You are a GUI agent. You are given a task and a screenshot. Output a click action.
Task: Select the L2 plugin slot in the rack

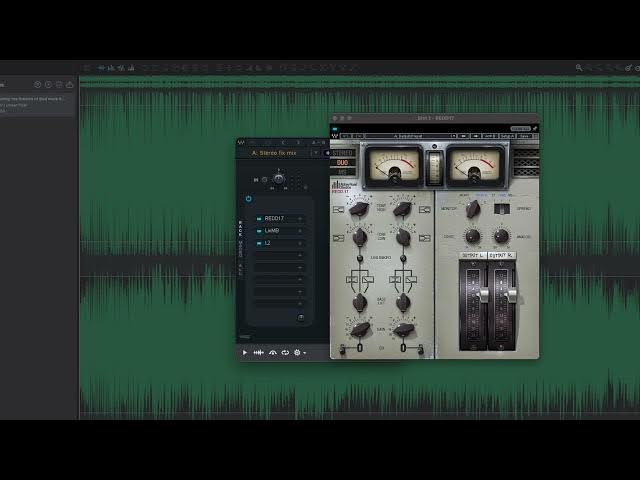tap(280, 243)
